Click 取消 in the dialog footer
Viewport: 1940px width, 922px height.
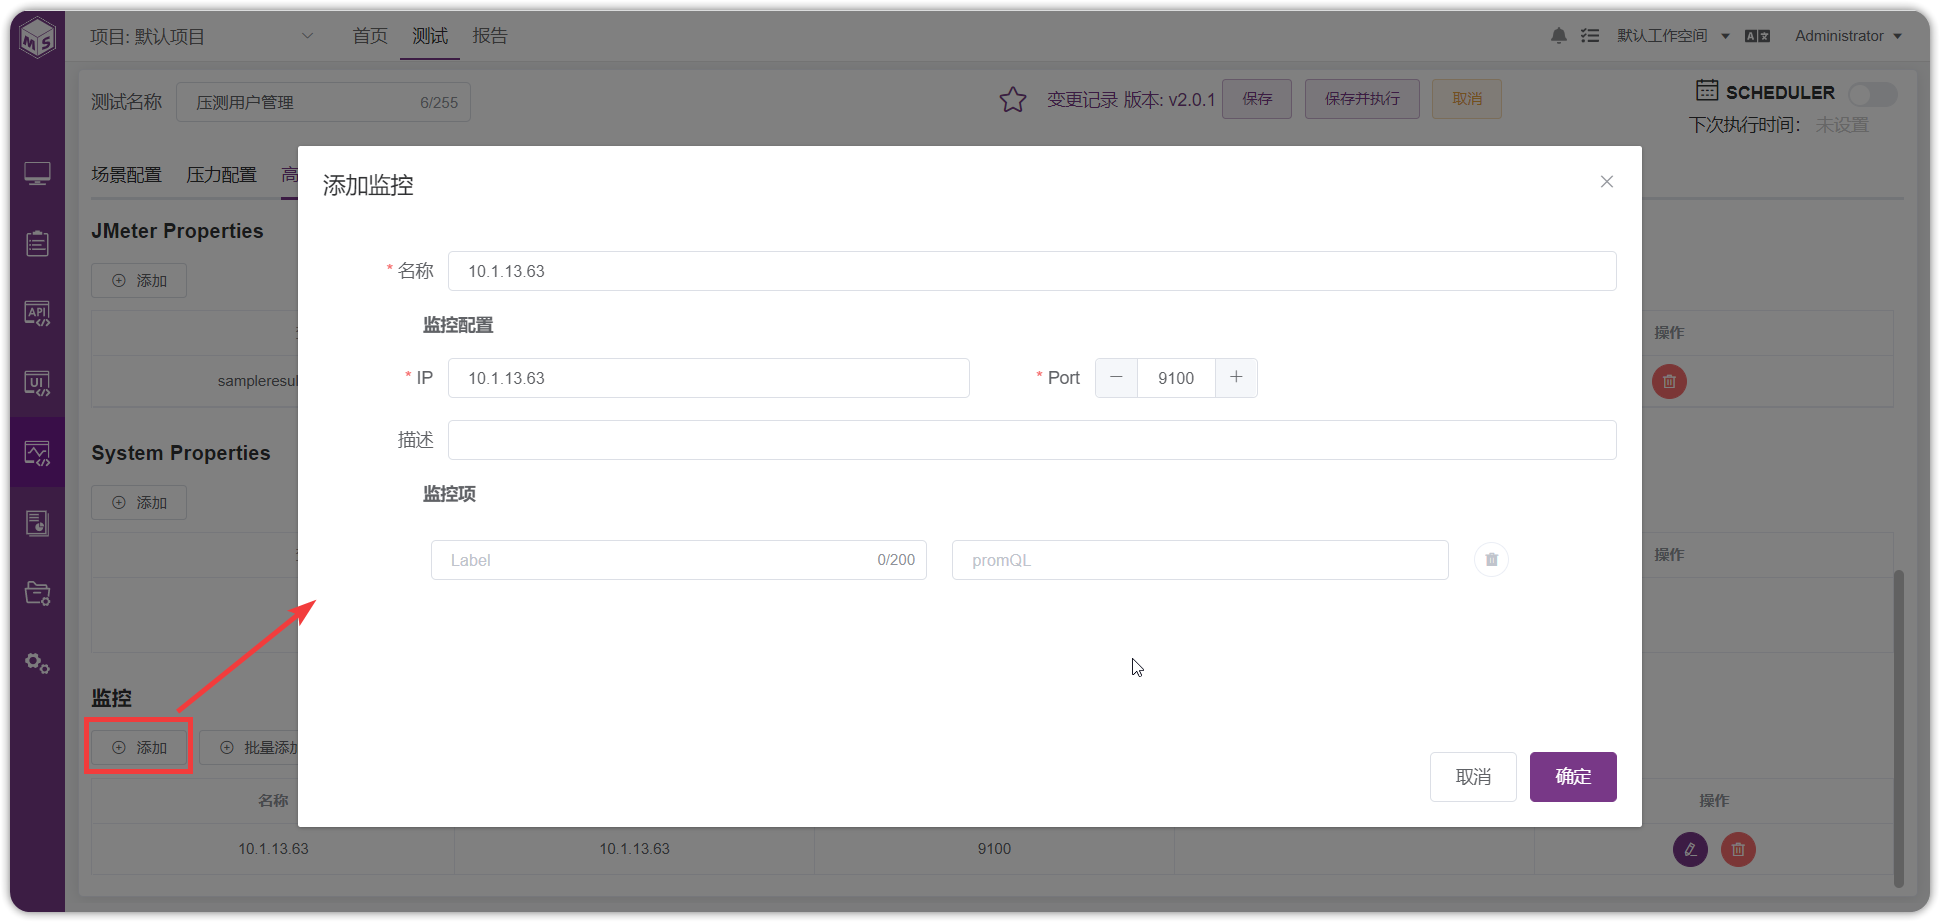[1473, 777]
